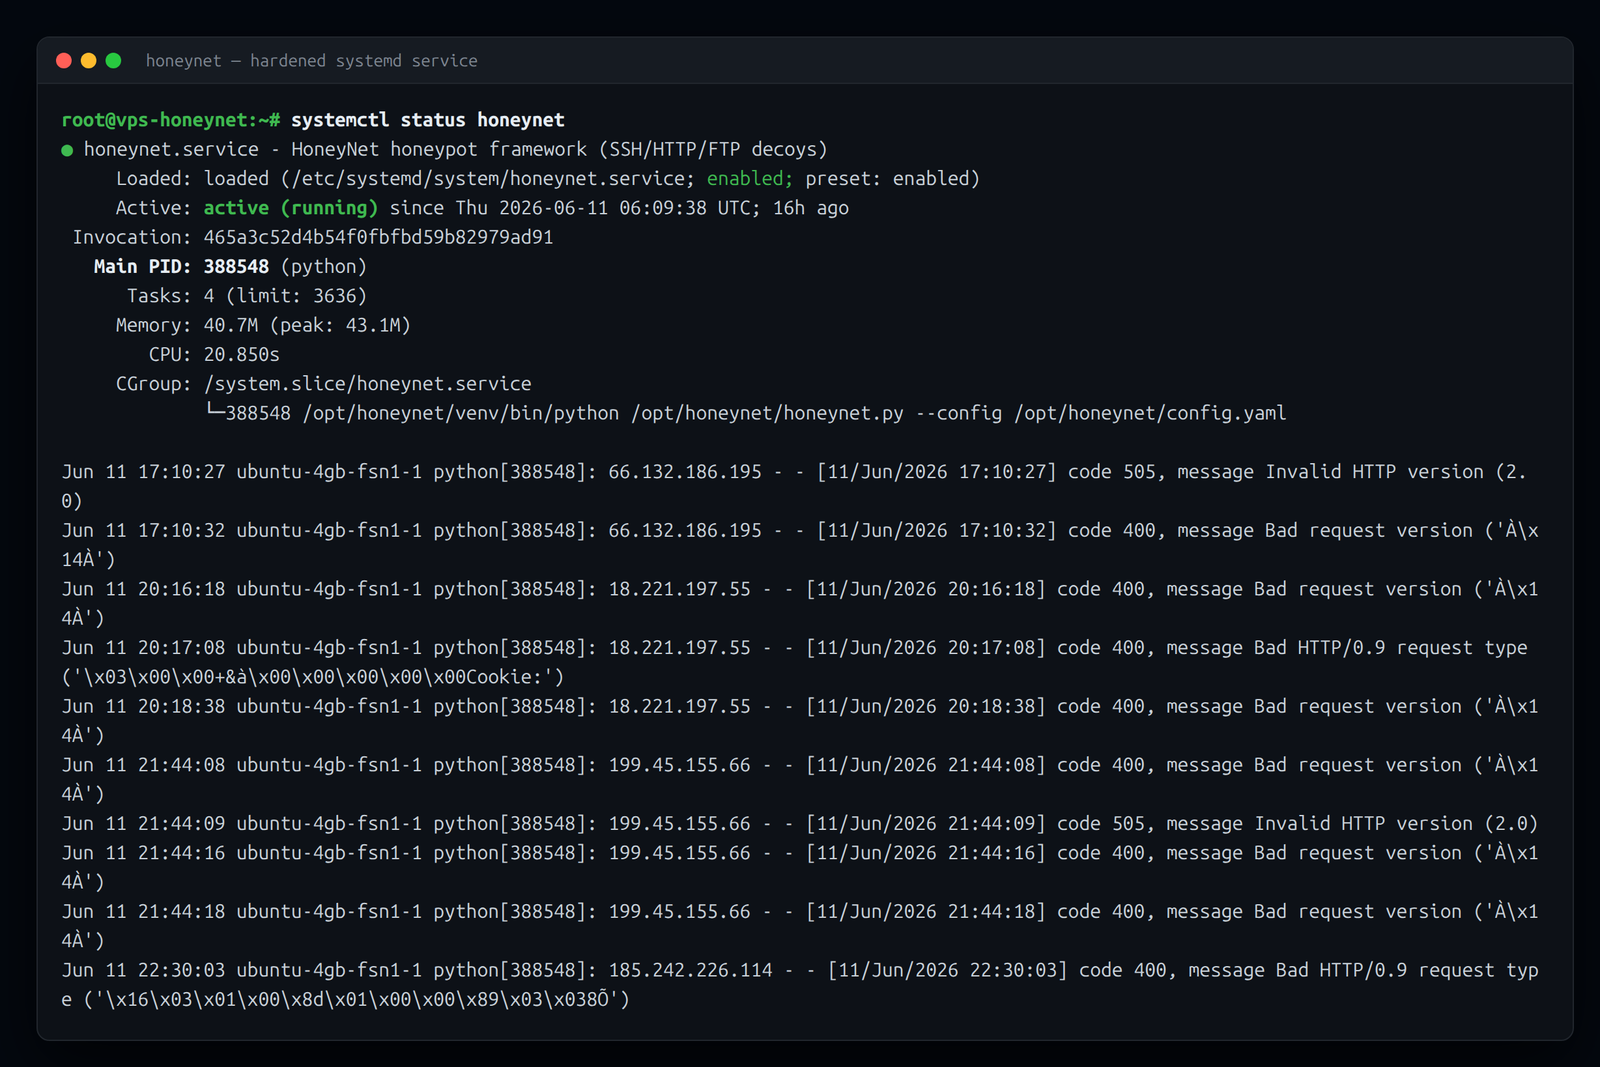Viewport: 1600px width, 1067px height.
Task: Click the text '(SSH/HTTP/FTP decoys)'
Action: point(713,149)
